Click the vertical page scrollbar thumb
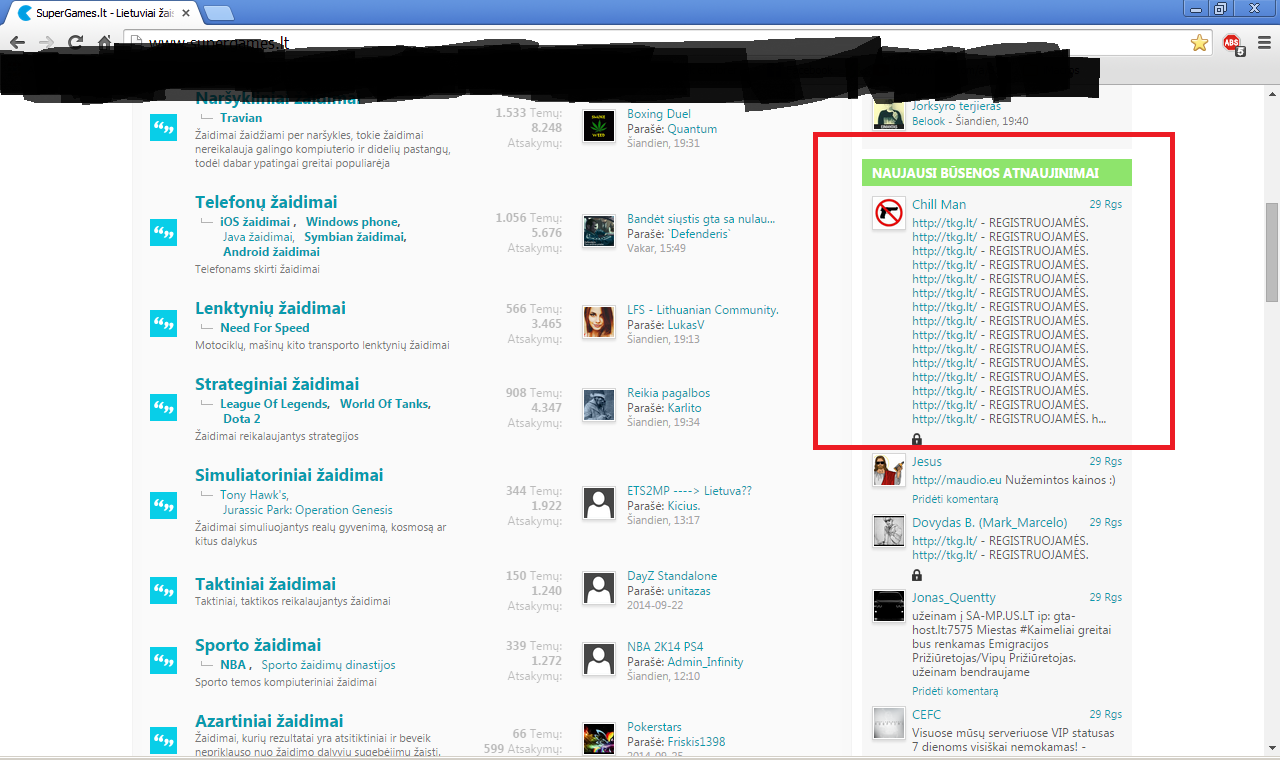 (x=1272, y=252)
